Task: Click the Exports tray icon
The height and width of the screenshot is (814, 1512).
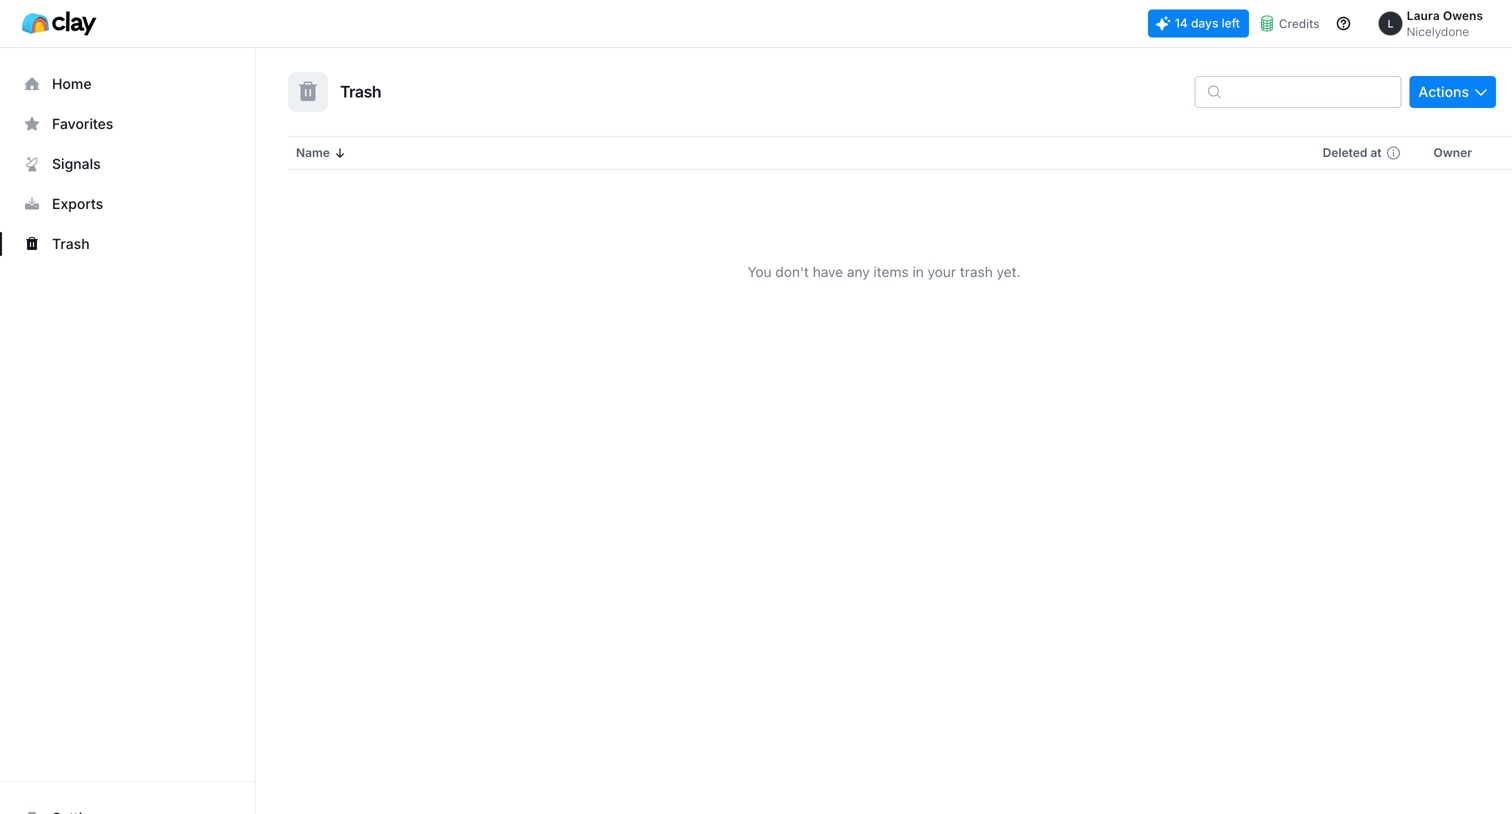Action: 32,204
